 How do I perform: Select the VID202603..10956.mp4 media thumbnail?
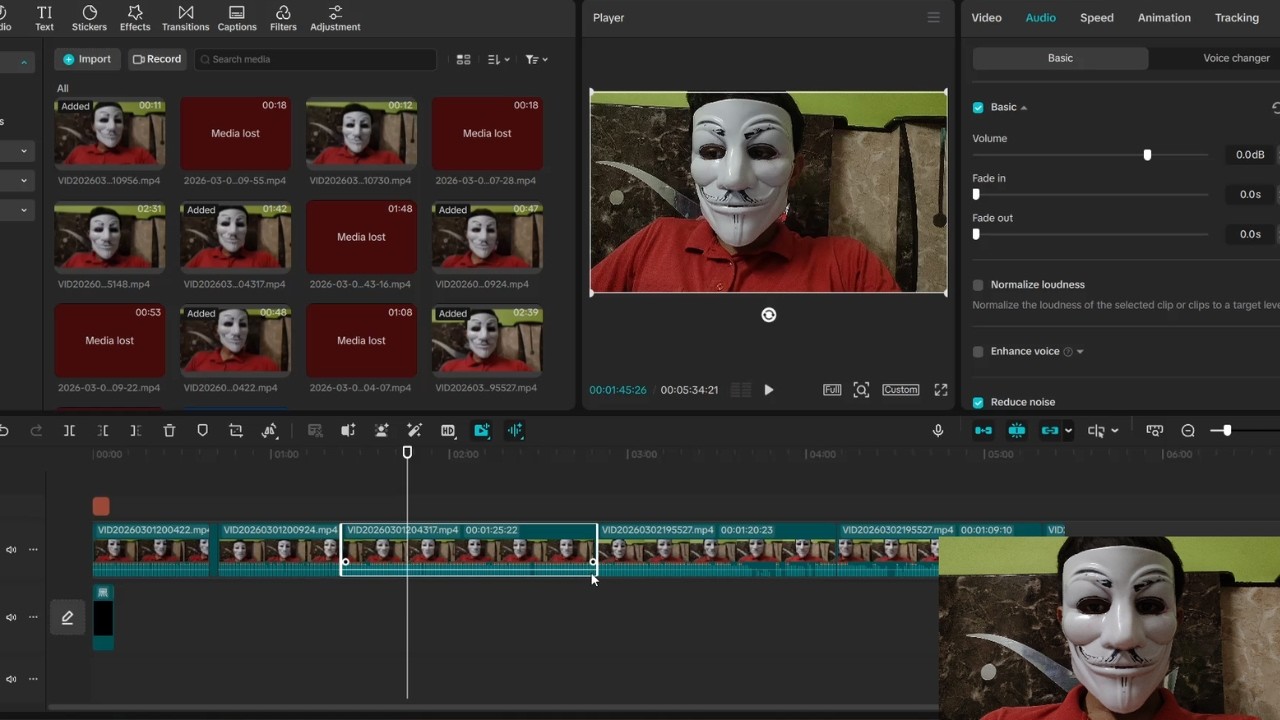pos(109,133)
